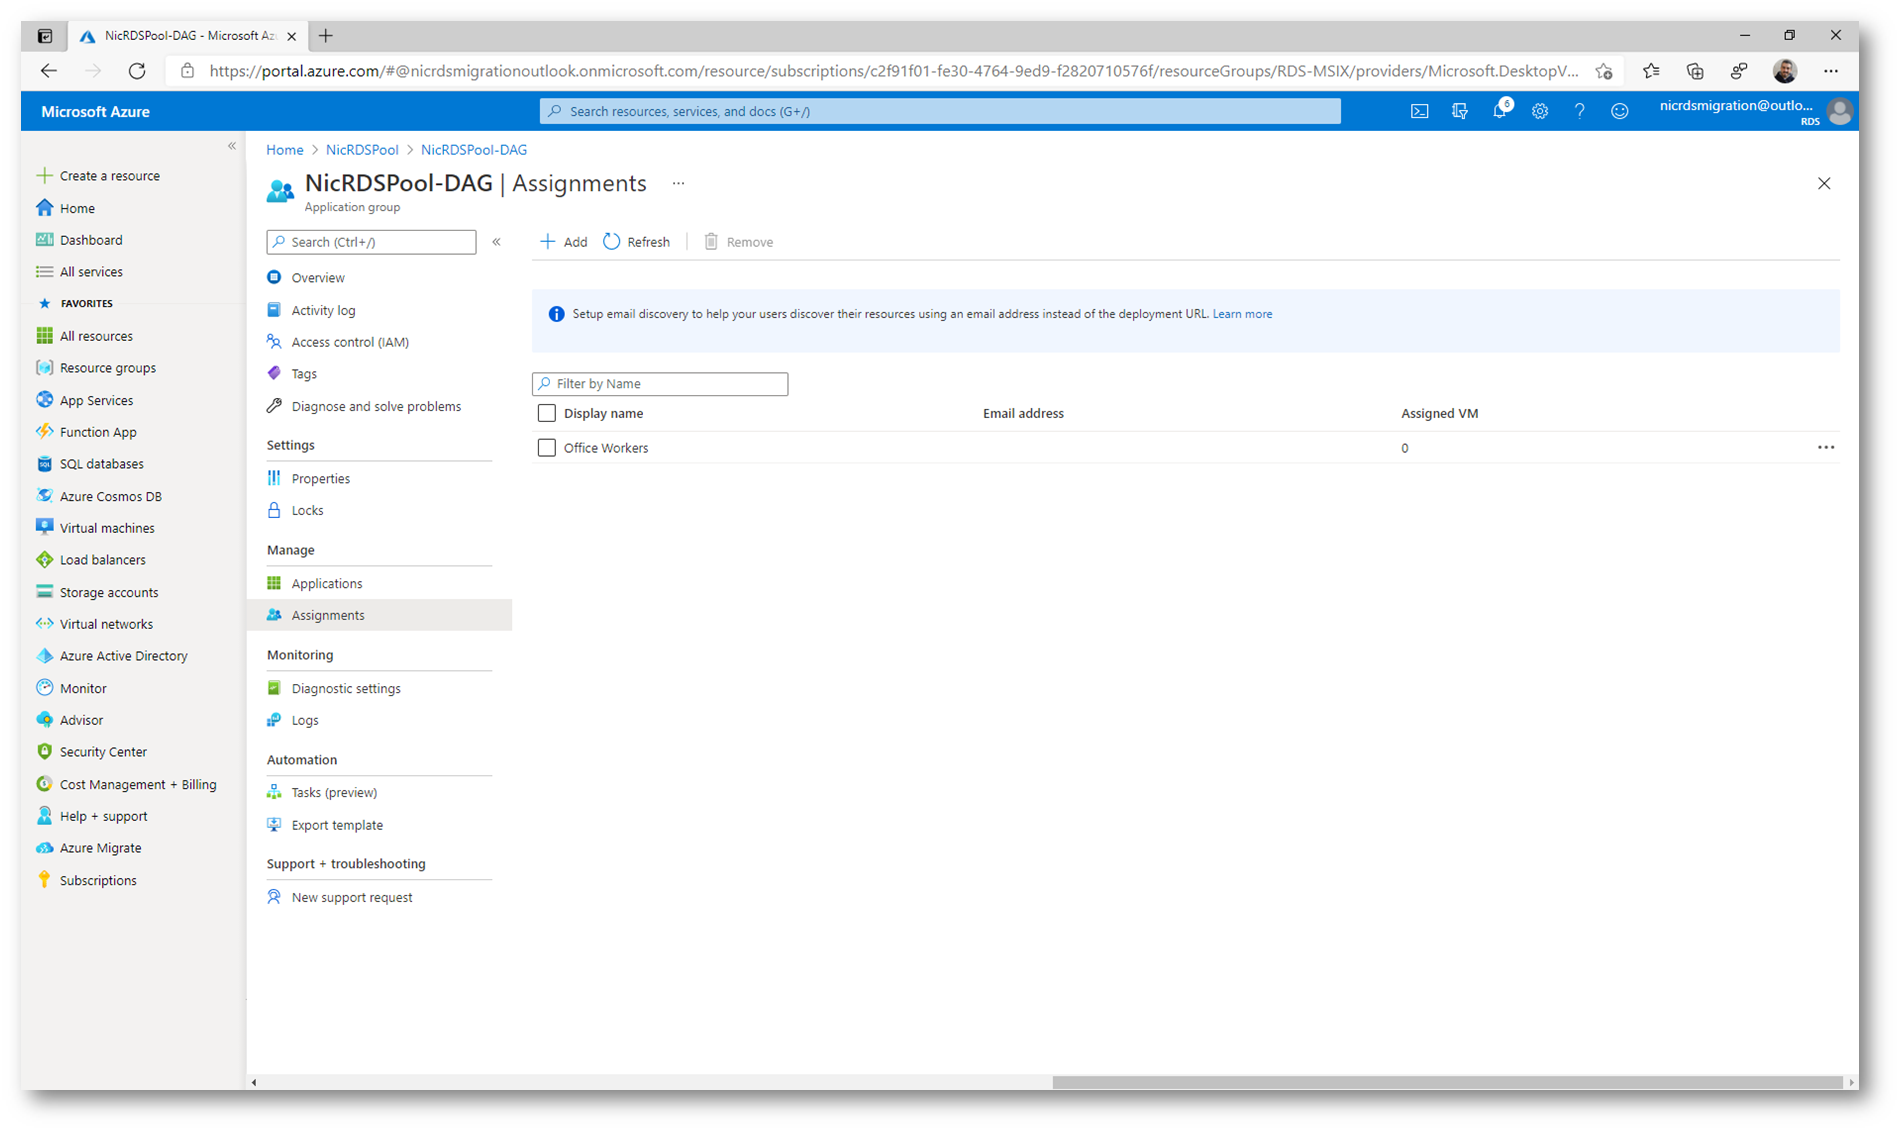Click the NicRDSPool-DAG breadcrumb link
1901x1132 pixels.
pos(474,150)
